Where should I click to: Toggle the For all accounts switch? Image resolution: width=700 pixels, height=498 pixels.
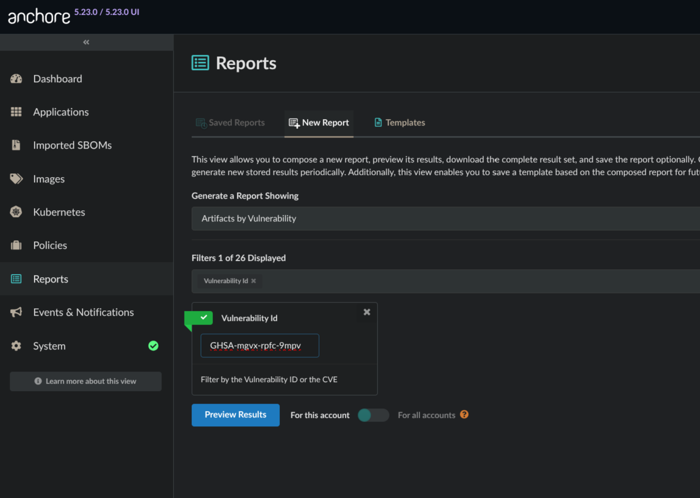tap(373, 415)
